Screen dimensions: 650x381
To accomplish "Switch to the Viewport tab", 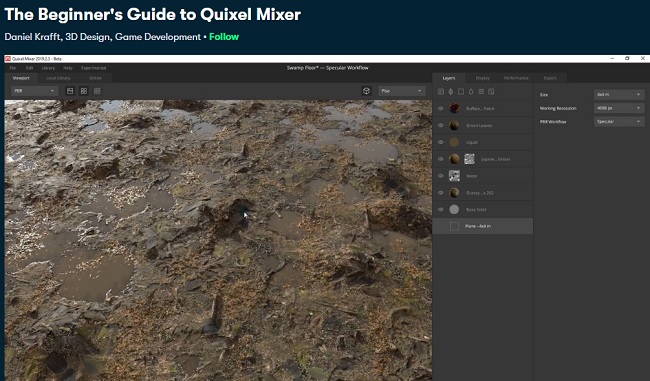I will point(21,78).
